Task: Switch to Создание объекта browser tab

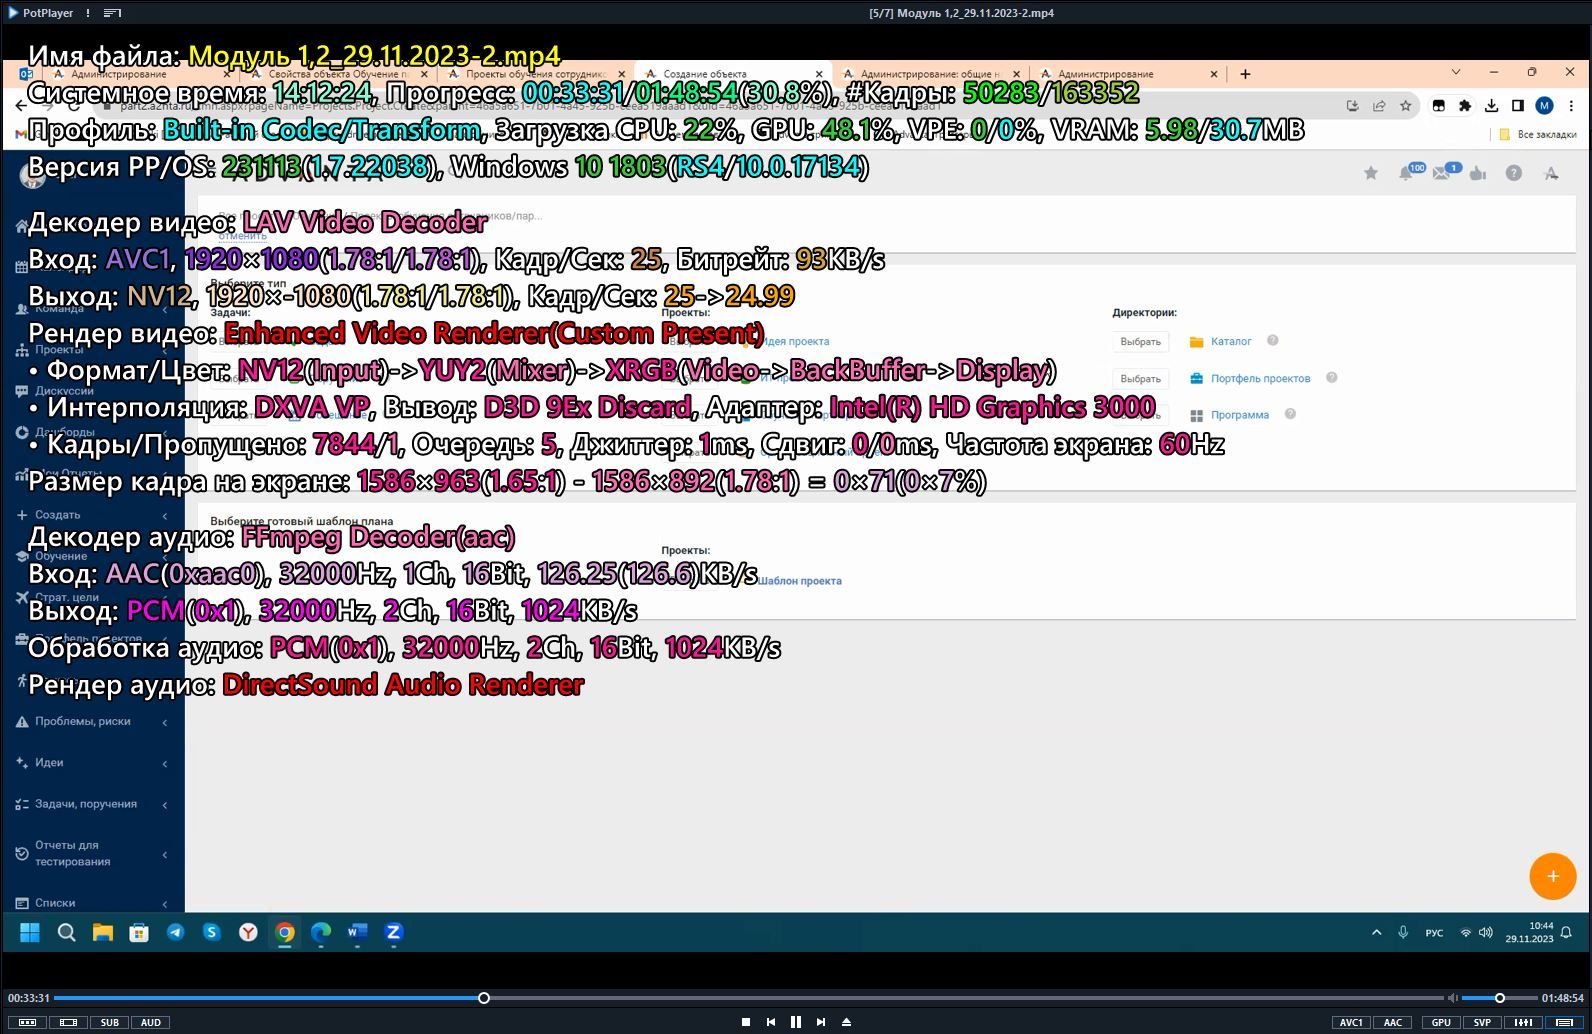Action: pyautogui.click(x=733, y=74)
